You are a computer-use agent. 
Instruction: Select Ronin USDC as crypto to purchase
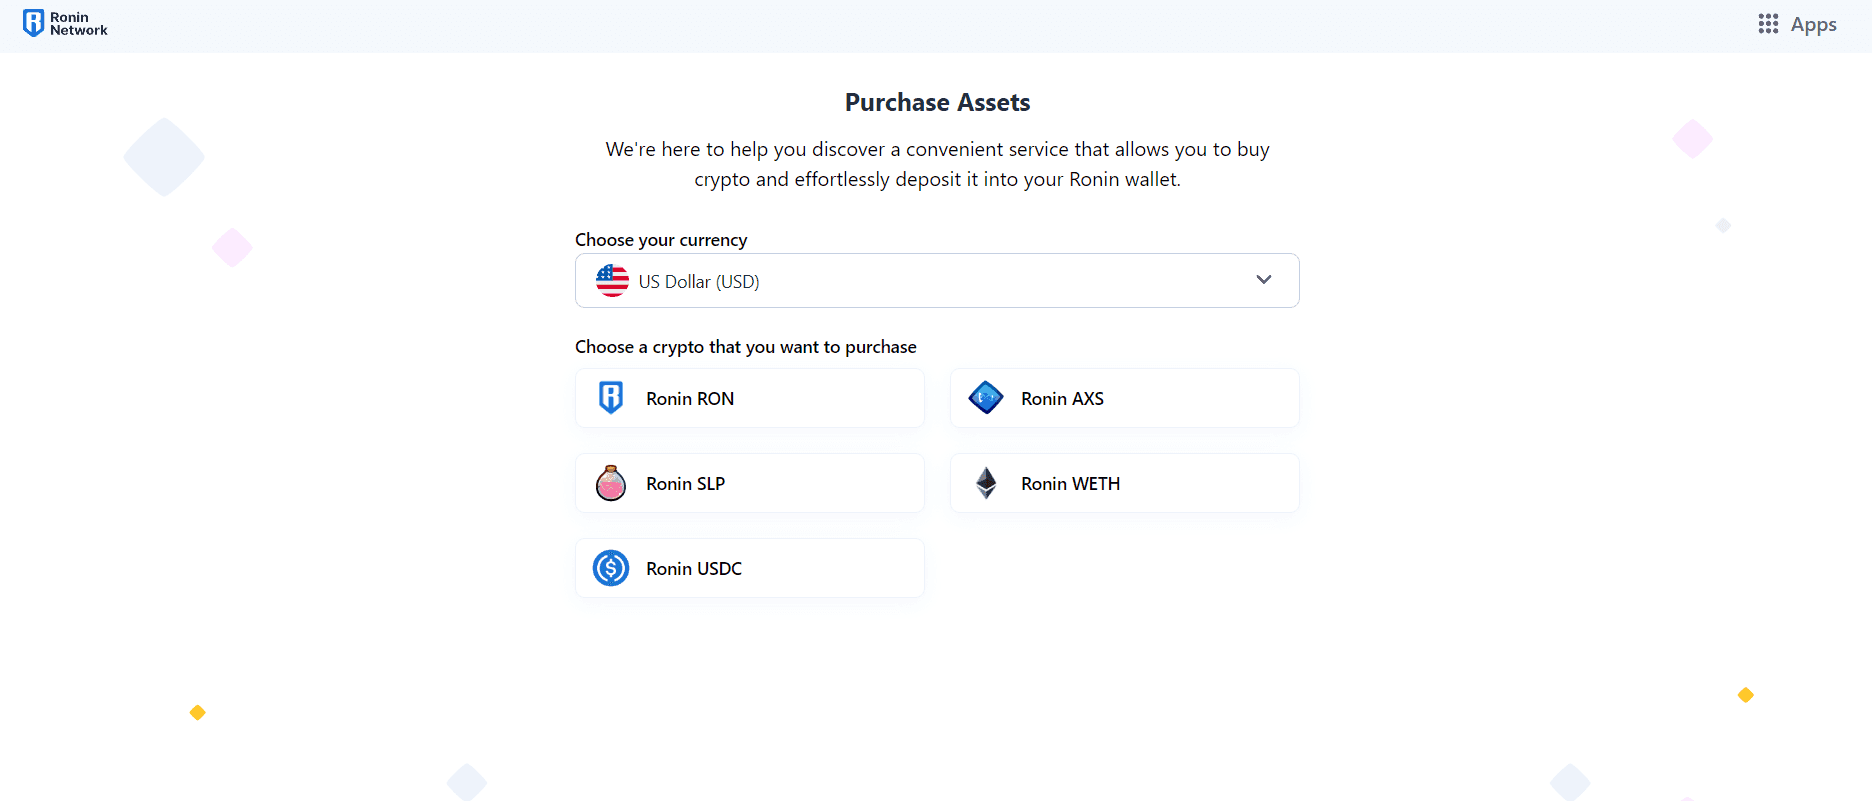point(749,567)
